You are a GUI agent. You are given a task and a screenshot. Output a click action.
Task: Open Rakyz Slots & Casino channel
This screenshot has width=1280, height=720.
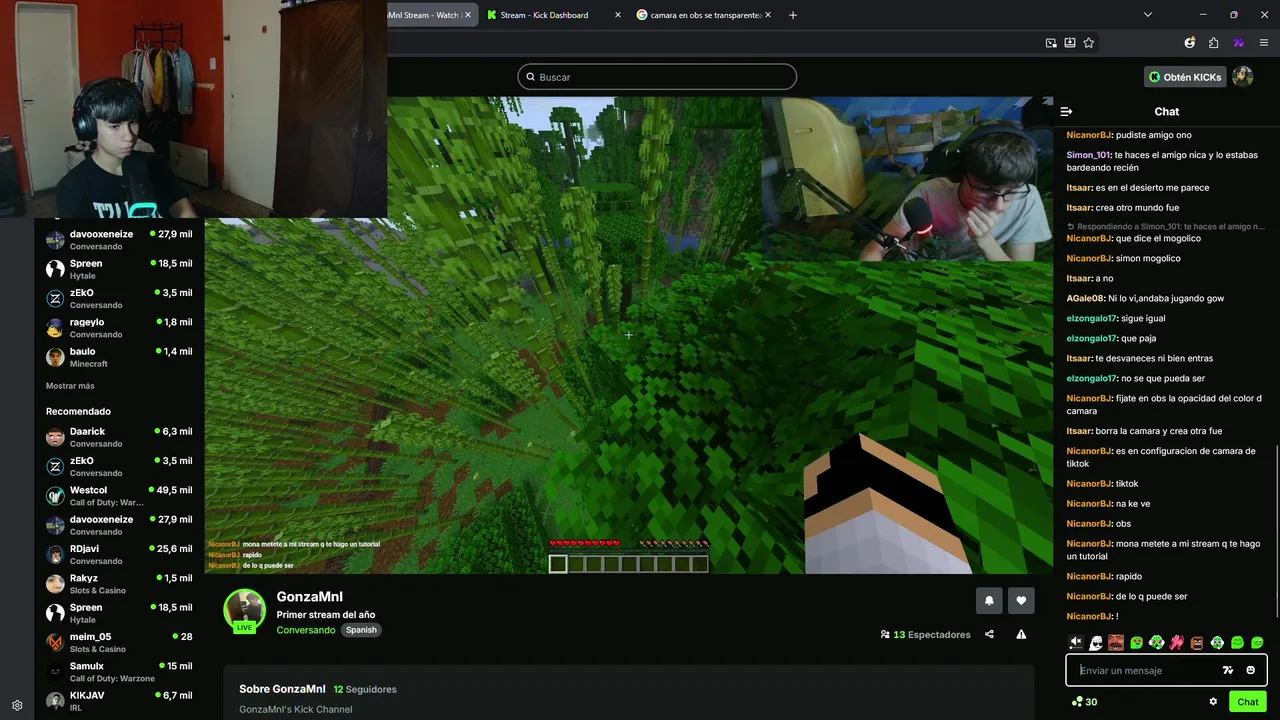point(118,584)
